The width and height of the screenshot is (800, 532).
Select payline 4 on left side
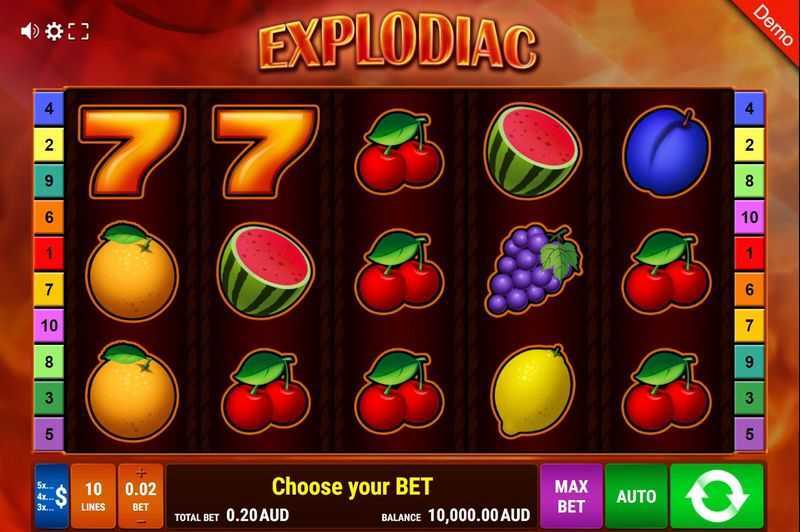pyautogui.click(x=49, y=109)
